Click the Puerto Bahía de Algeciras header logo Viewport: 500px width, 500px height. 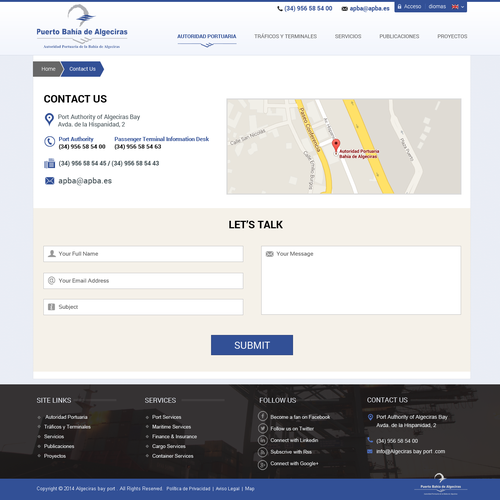(x=82, y=27)
